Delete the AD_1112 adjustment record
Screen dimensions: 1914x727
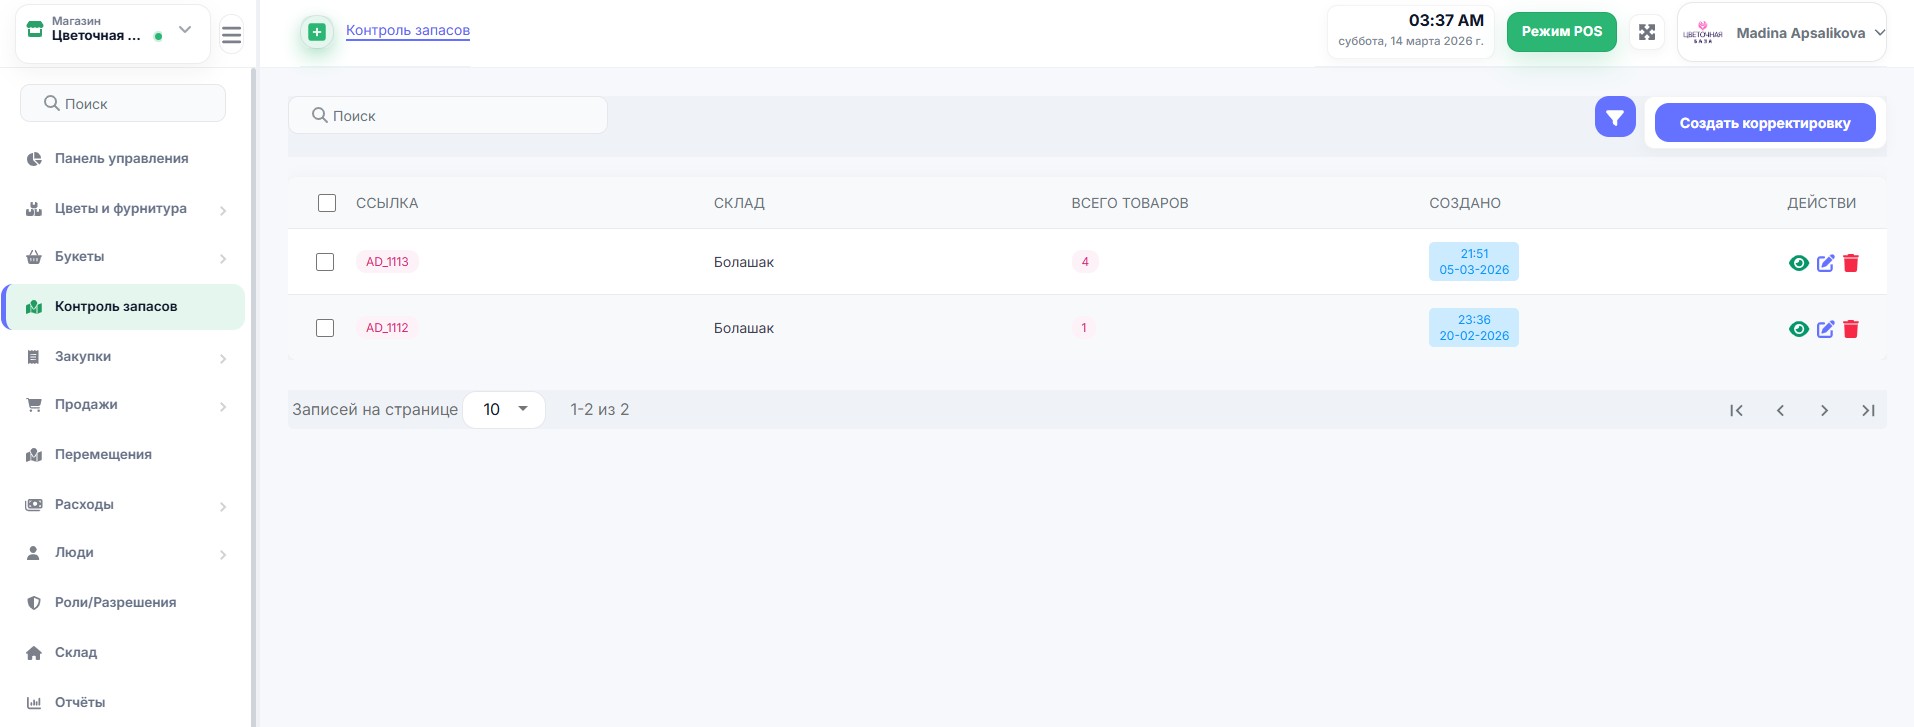[1851, 329]
